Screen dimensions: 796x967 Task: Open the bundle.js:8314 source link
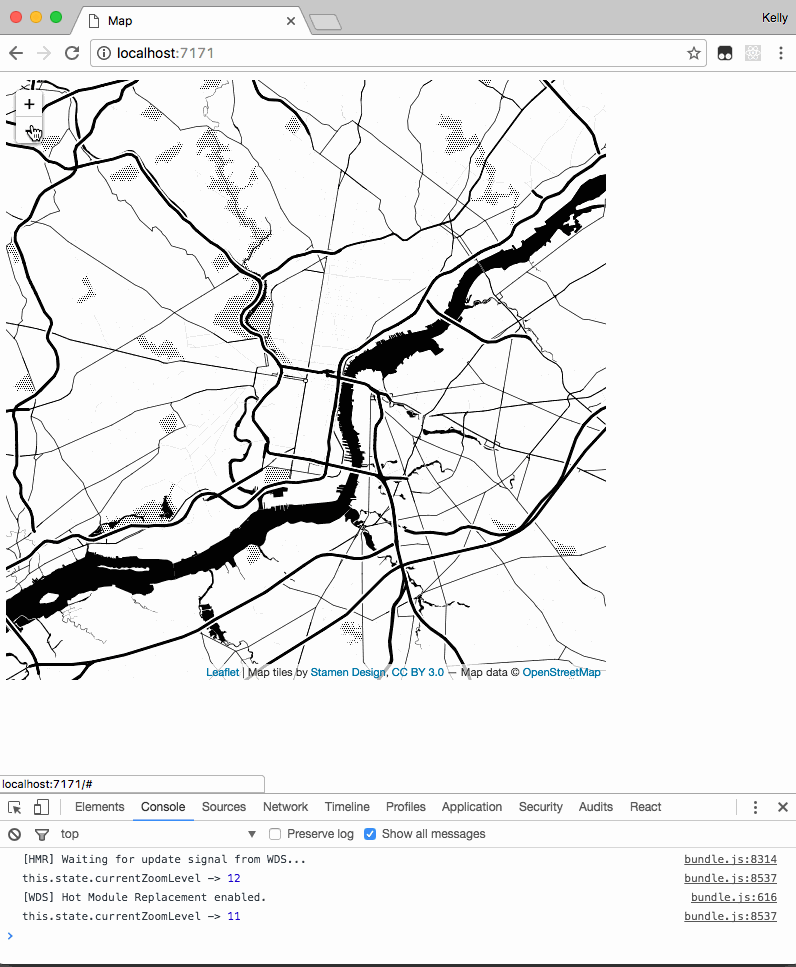[x=730, y=859]
